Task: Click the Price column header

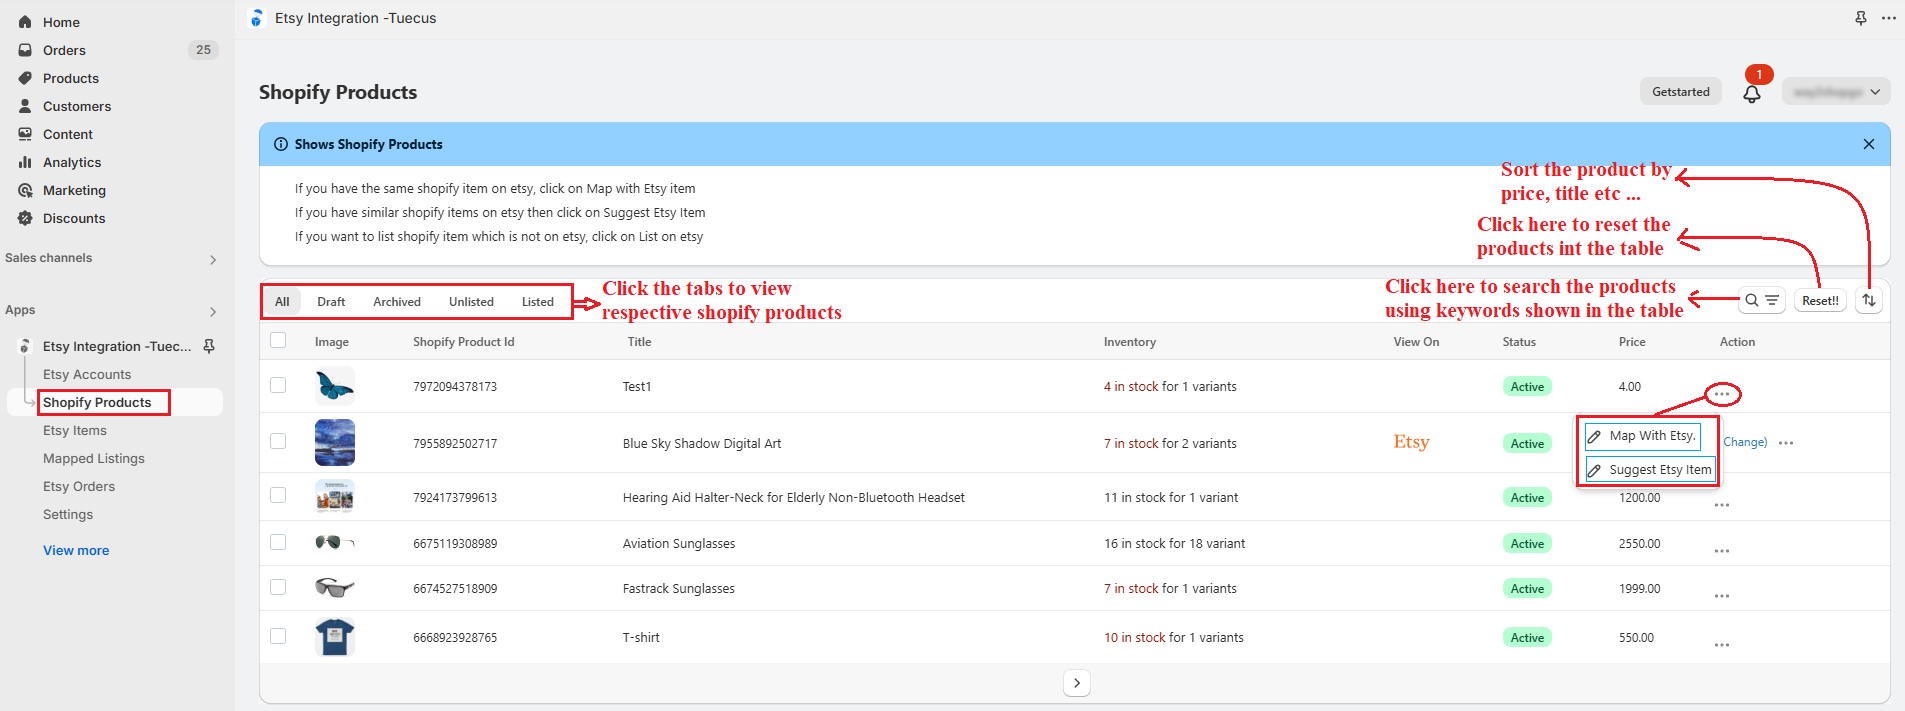Action: (x=1632, y=342)
